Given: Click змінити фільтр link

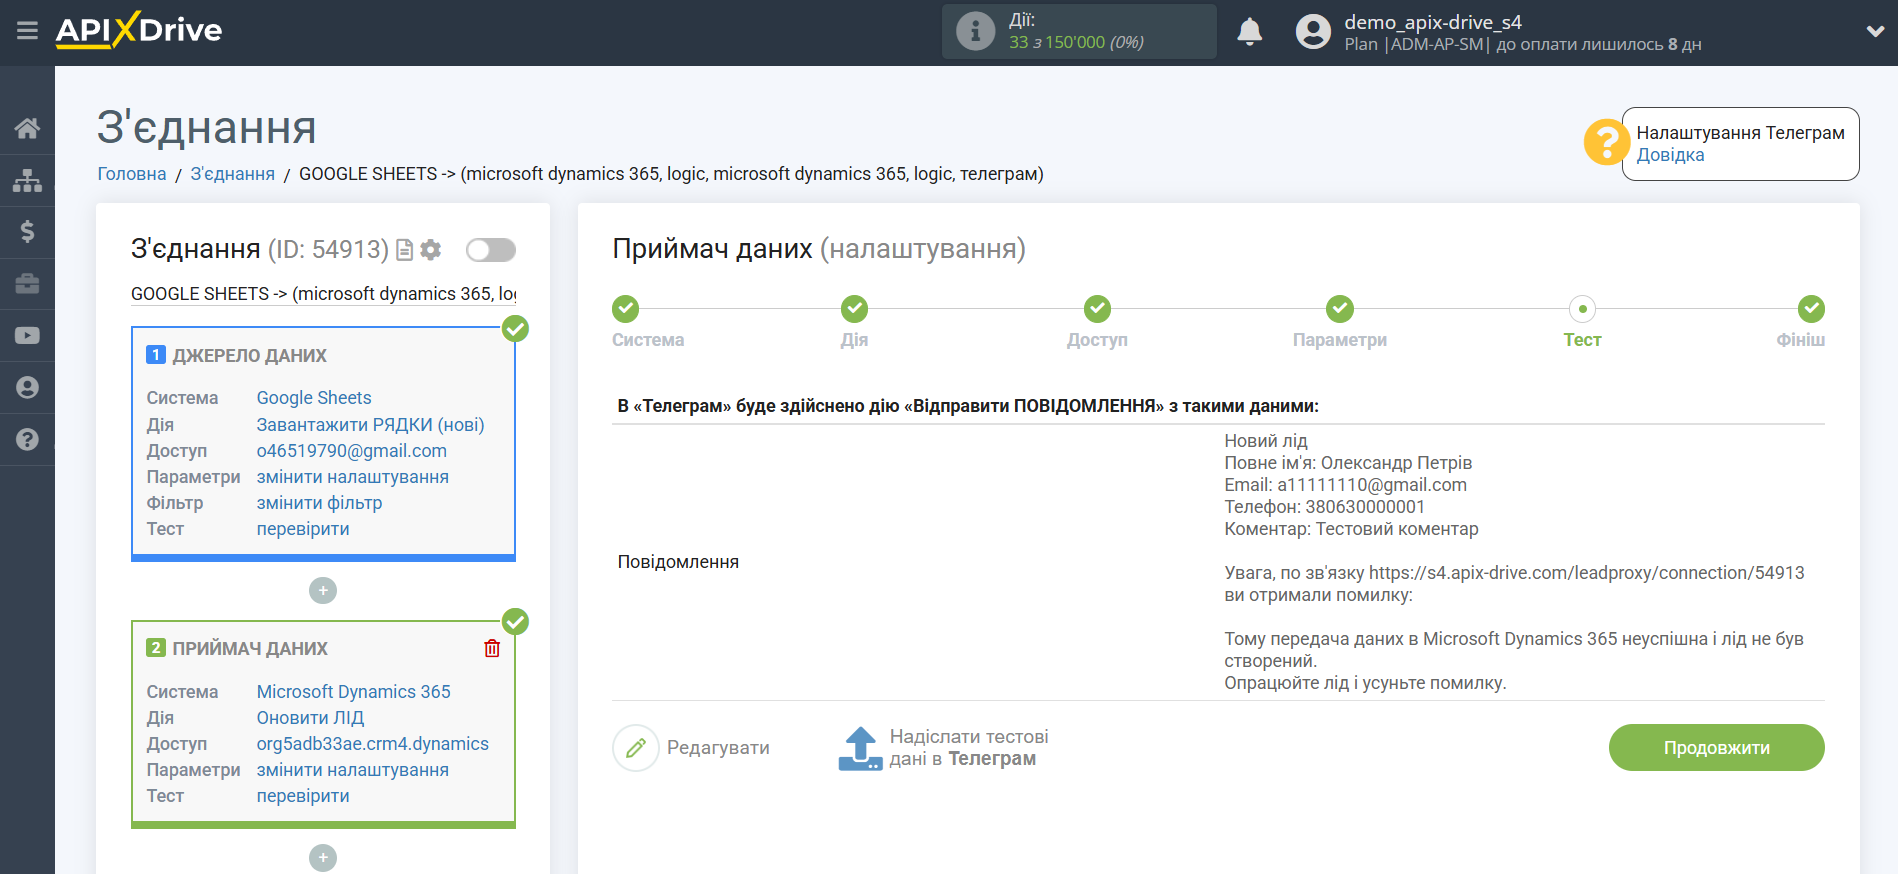Looking at the screenshot, I should (x=319, y=503).
